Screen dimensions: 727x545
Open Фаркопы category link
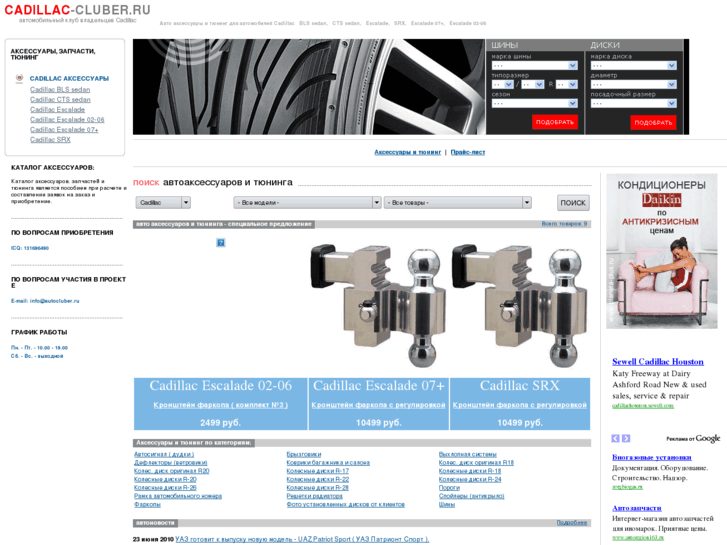coord(147,505)
